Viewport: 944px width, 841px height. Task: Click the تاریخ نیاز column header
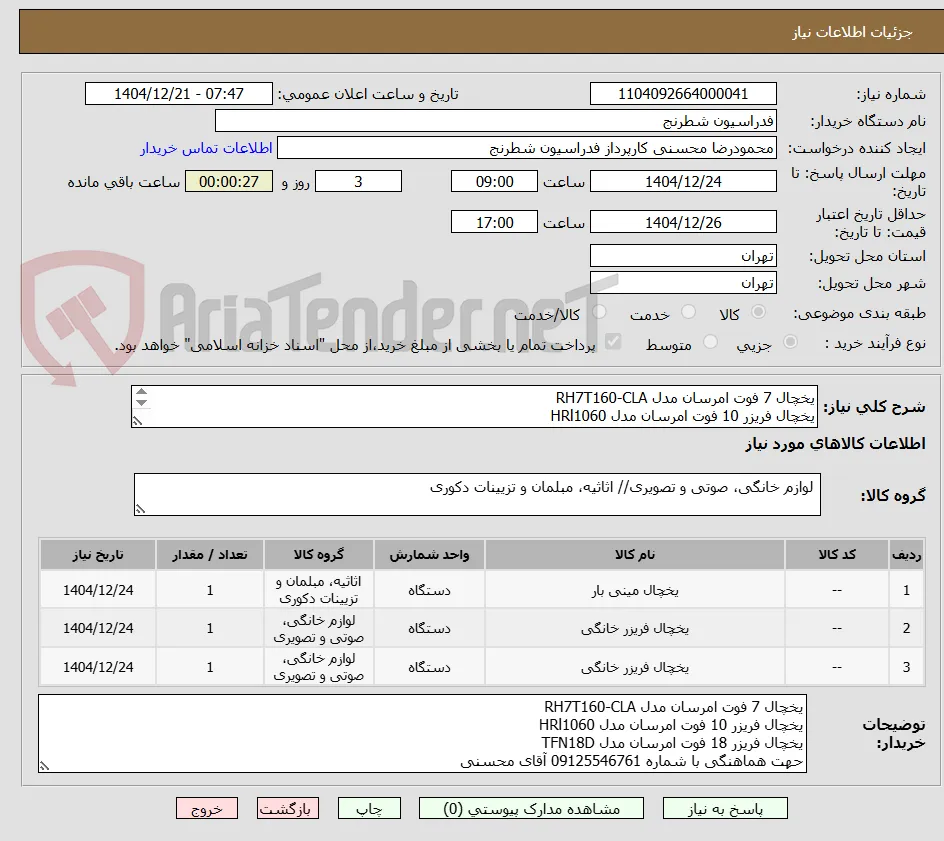coord(98,554)
